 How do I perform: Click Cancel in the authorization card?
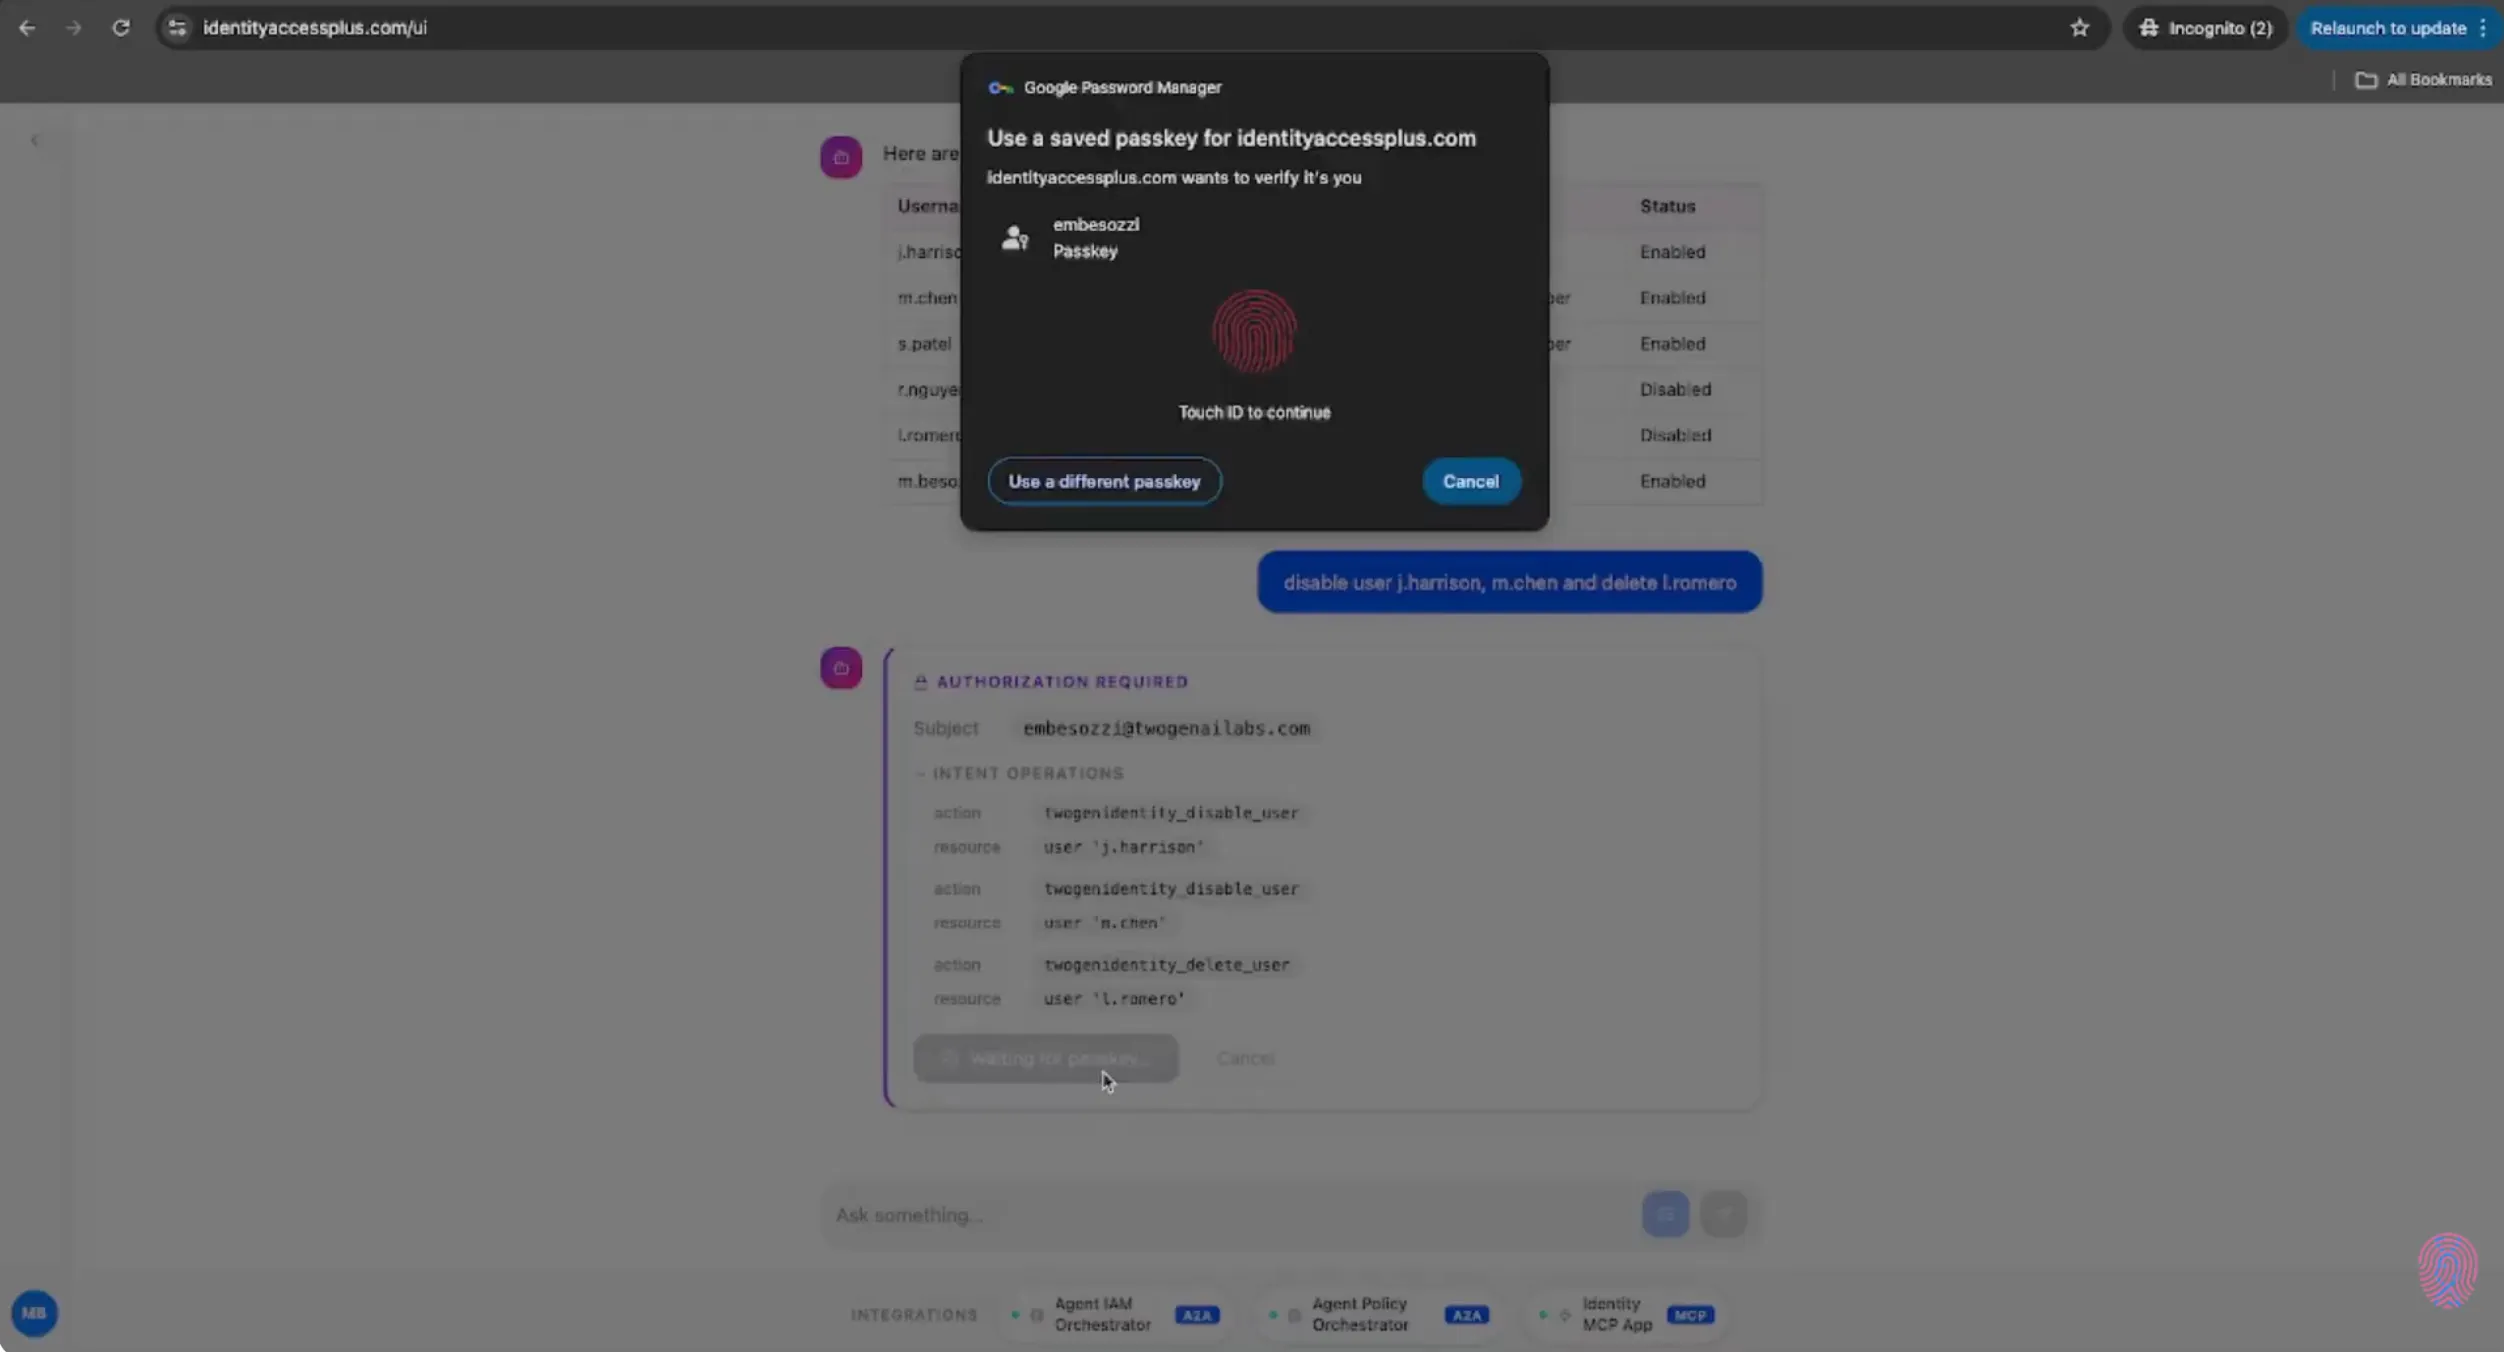(1245, 1058)
